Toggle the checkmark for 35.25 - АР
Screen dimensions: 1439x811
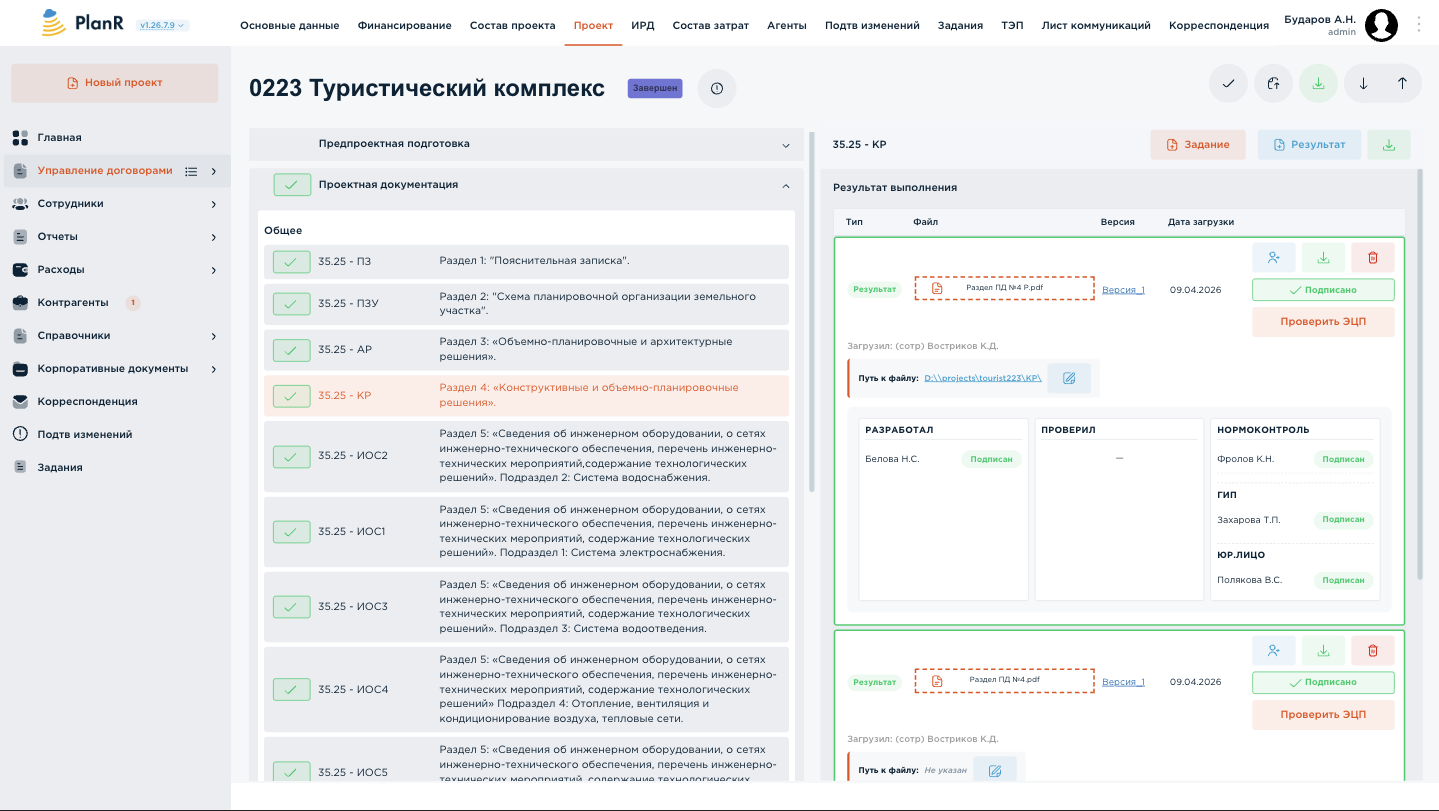(x=292, y=350)
